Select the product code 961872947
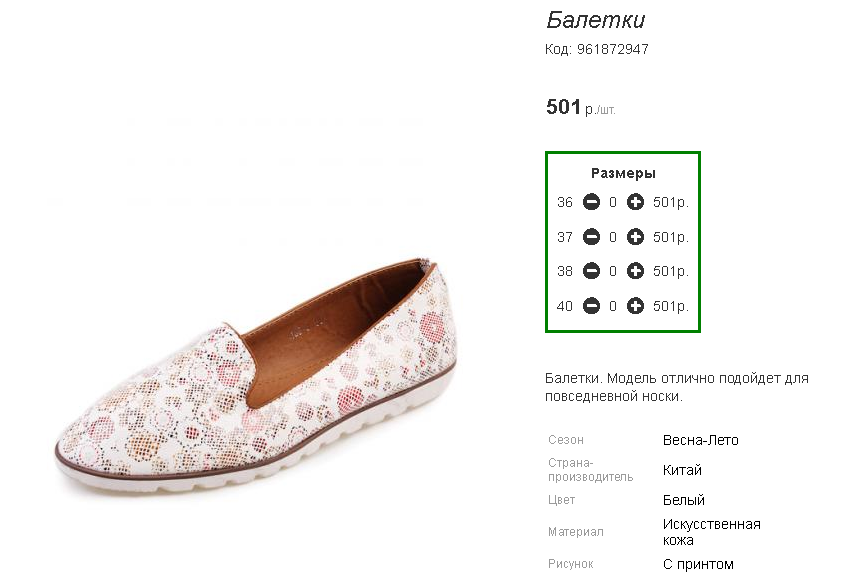 613,49
